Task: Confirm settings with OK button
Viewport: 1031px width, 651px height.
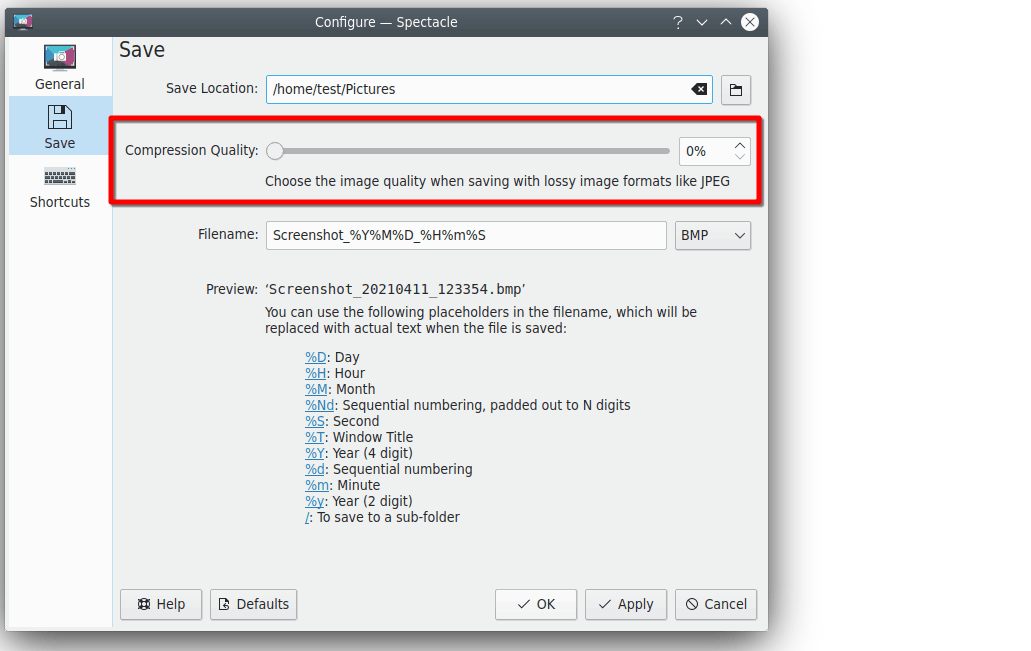Action: (x=536, y=604)
